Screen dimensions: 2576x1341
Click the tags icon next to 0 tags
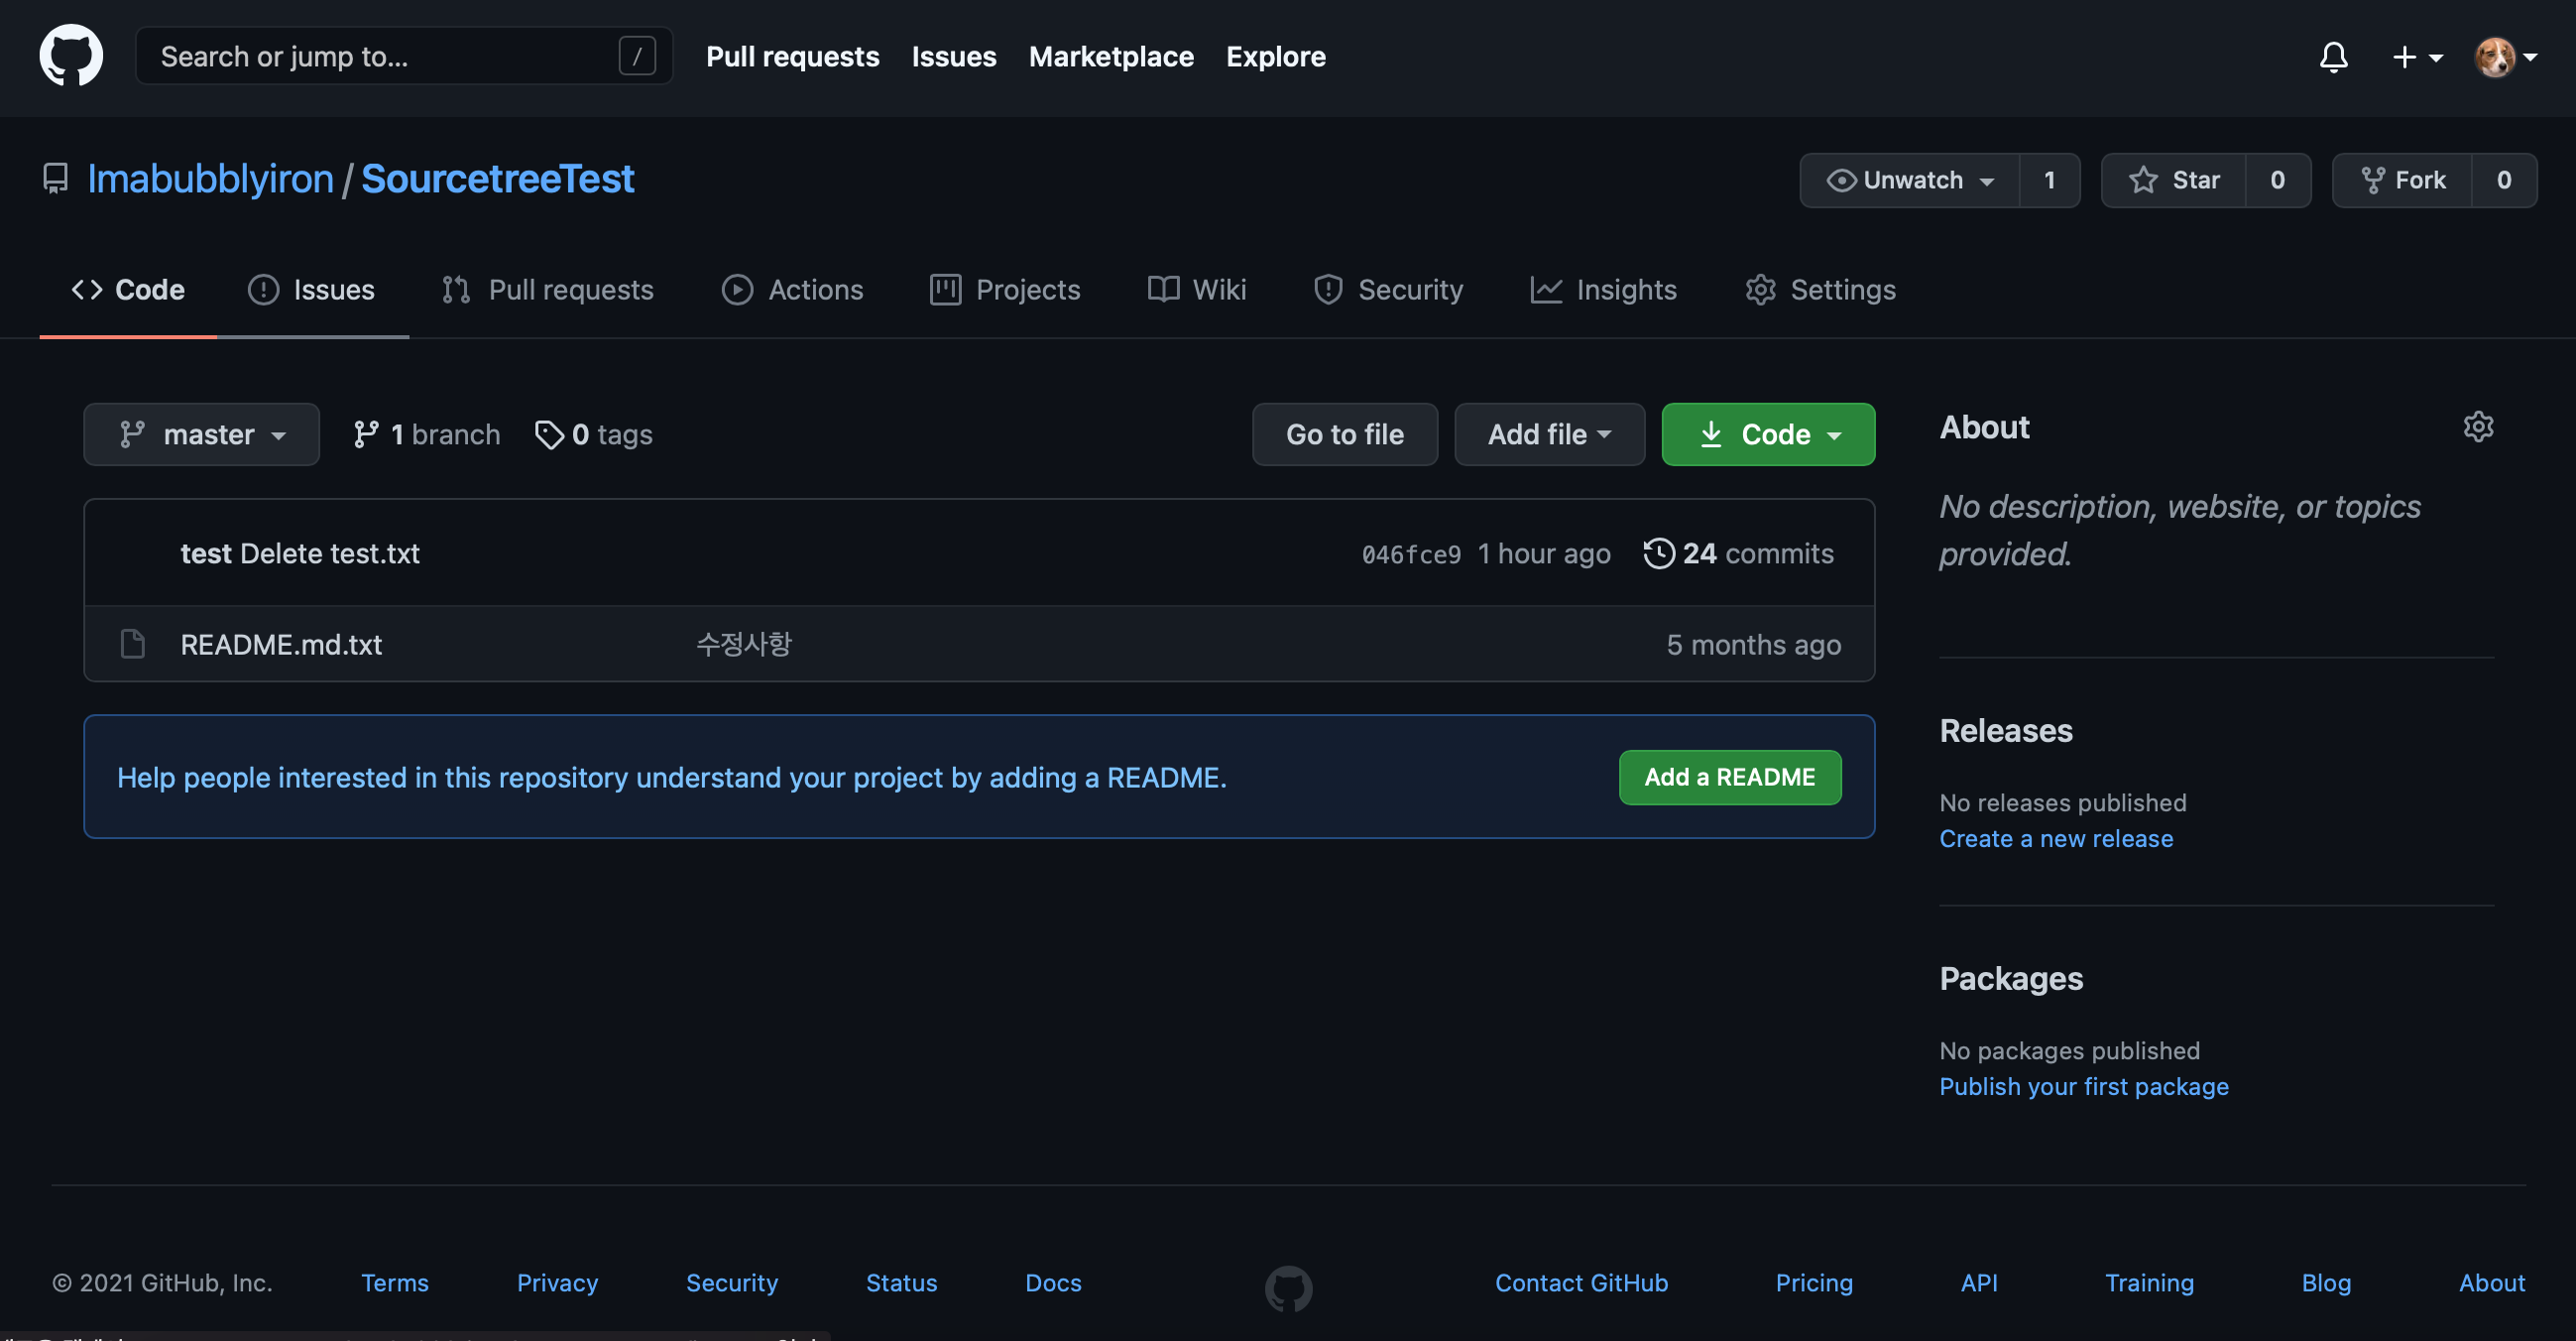(549, 434)
